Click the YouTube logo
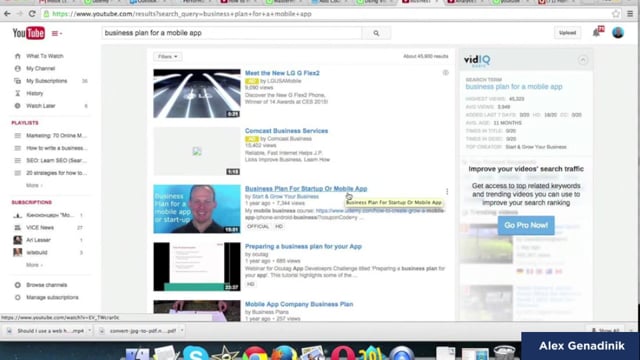Viewport: 640px width, 360px height. coord(29,33)
